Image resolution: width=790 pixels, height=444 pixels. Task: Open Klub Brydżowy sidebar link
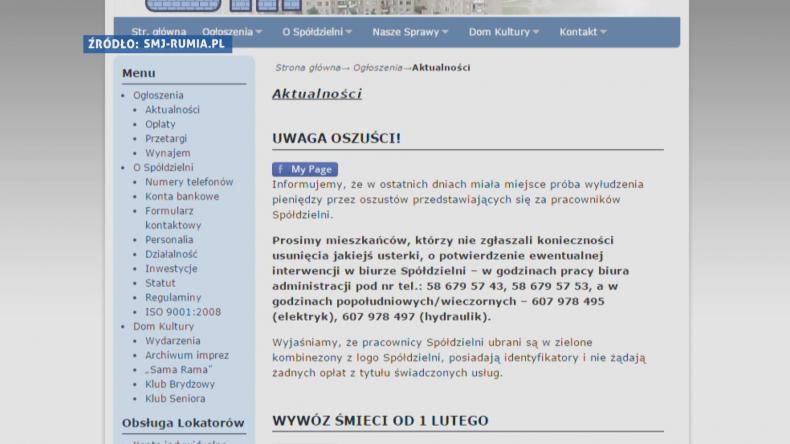pos(180,385)
